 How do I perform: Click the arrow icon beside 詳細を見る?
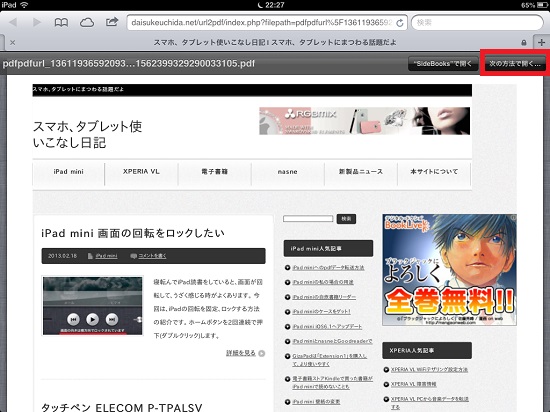262,353
